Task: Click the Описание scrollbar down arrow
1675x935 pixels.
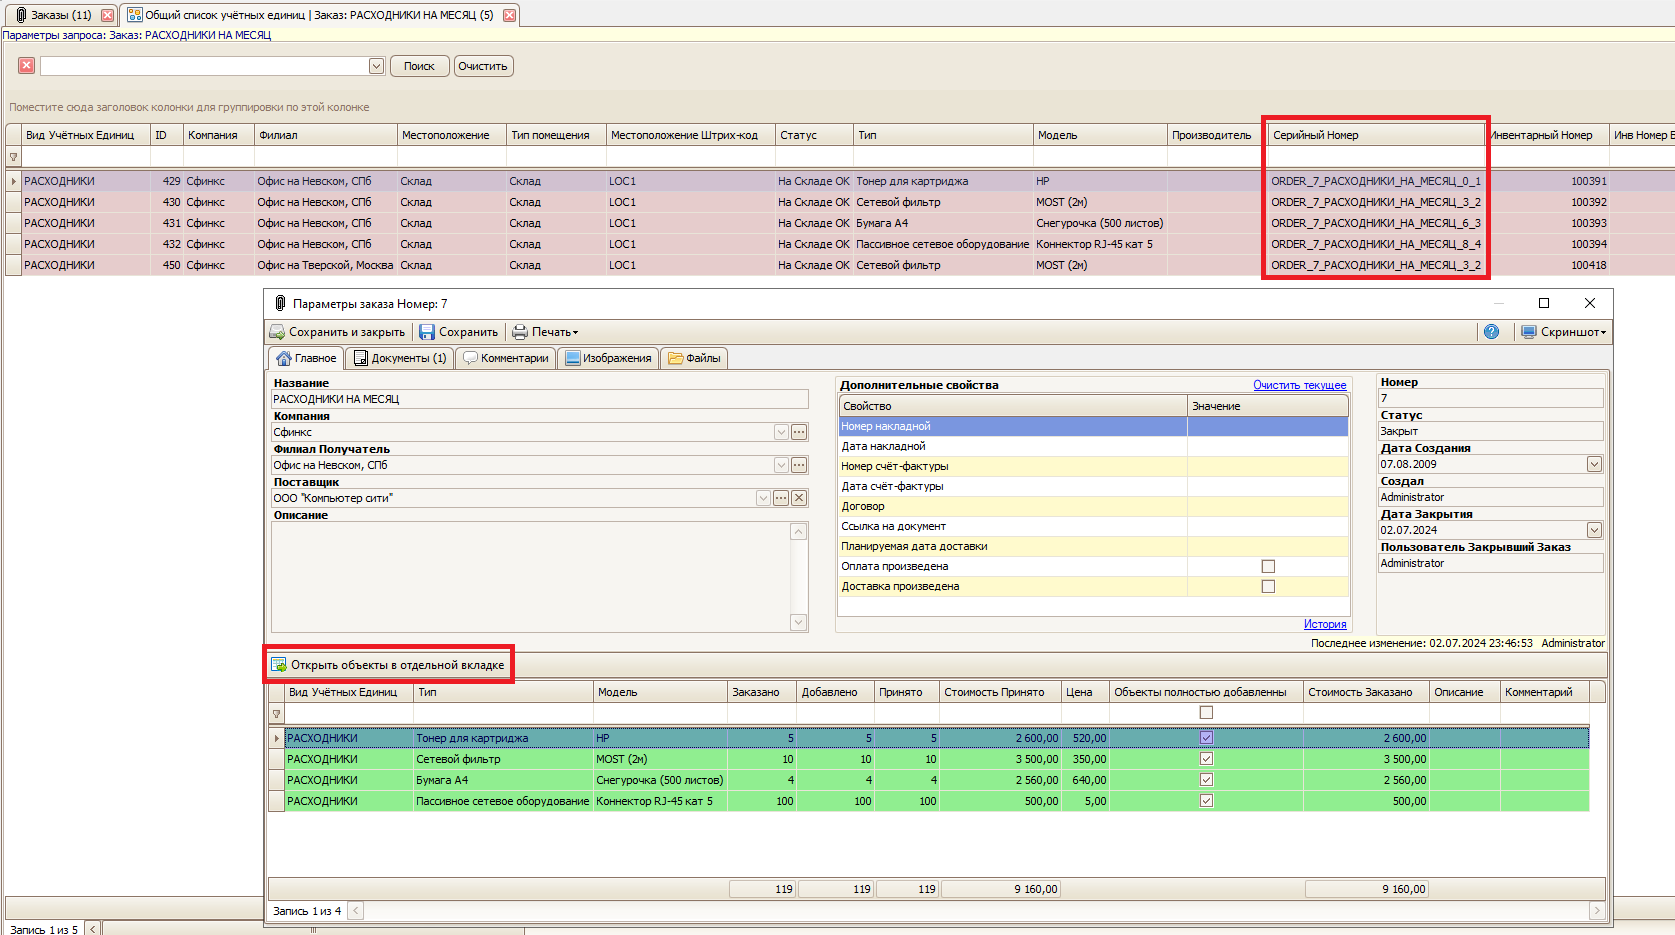Action: [798, 622]
